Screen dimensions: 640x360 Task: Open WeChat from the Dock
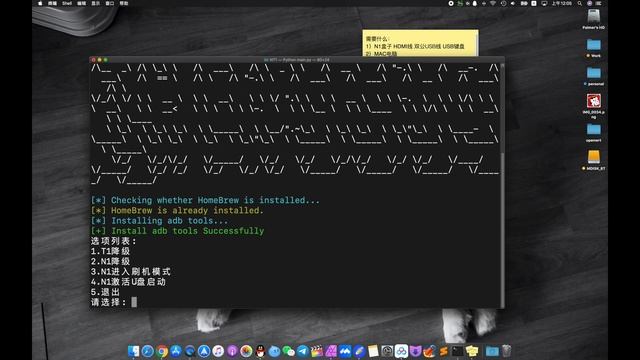point(289,351)
